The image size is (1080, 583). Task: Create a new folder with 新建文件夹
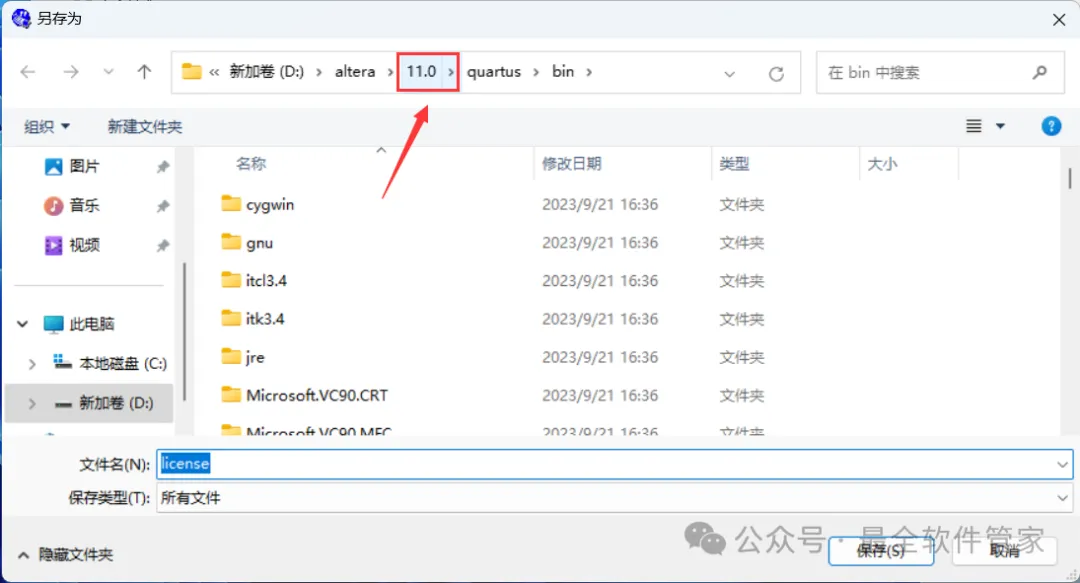point(145,127)
